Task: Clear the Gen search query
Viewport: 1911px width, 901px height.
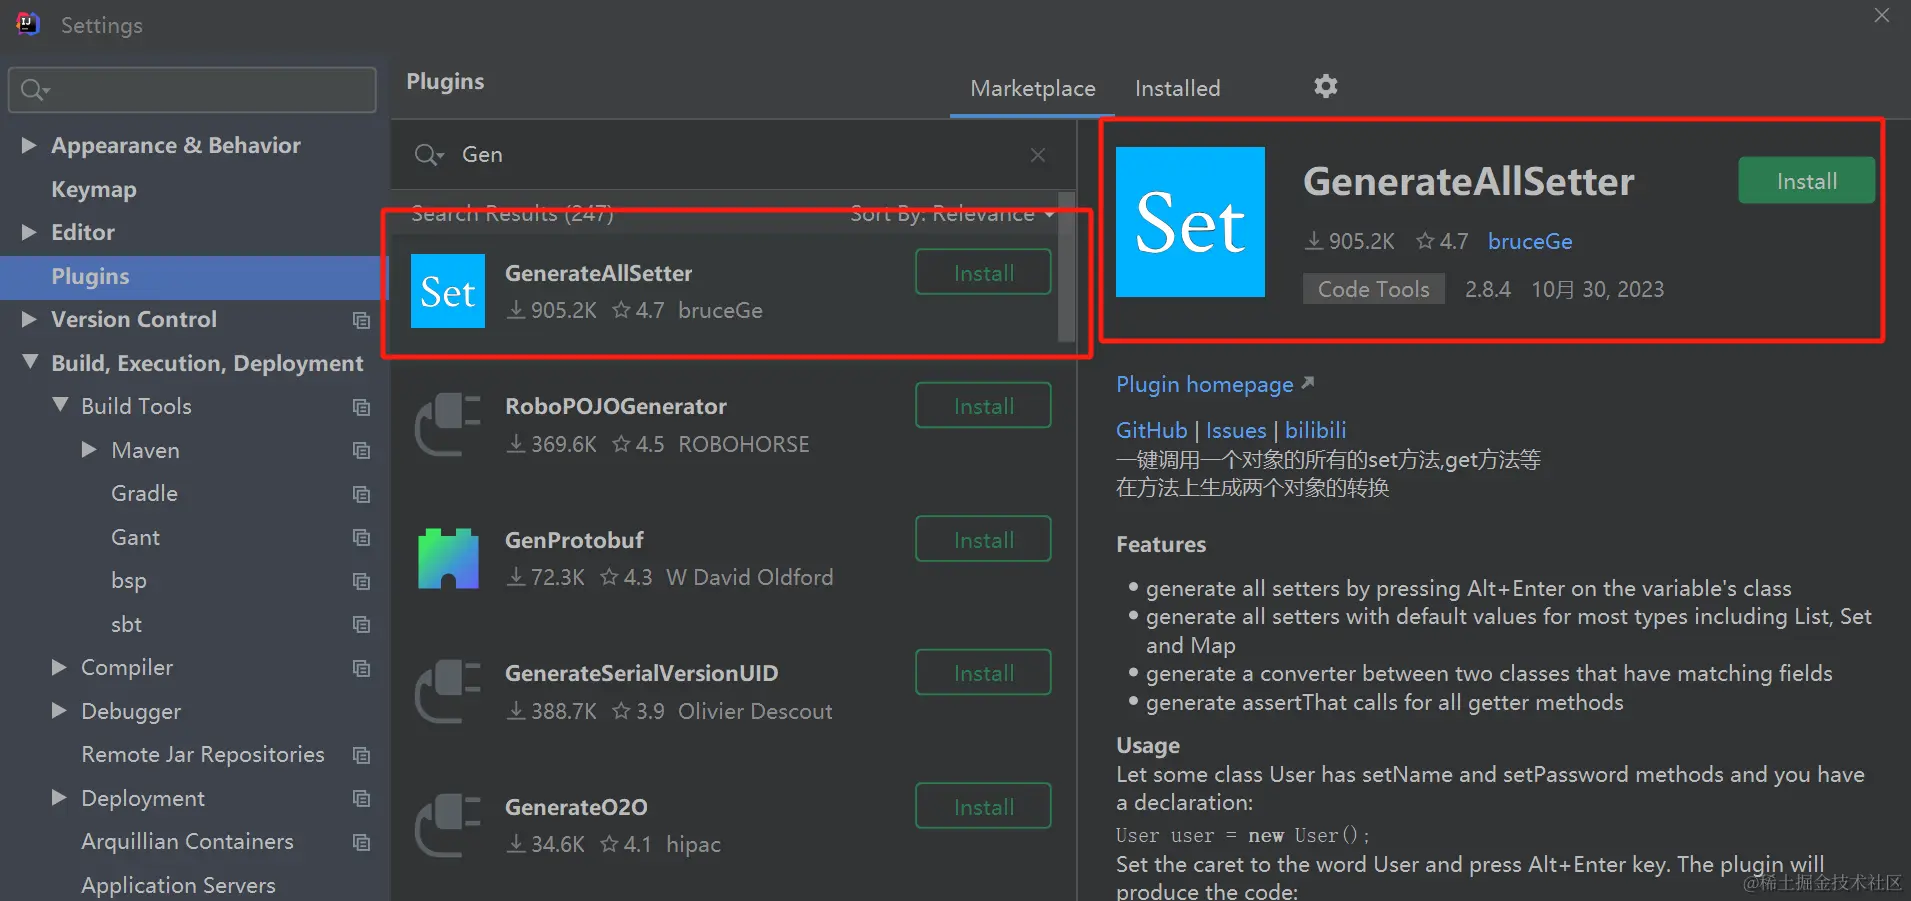Action: coord(1037,155)
